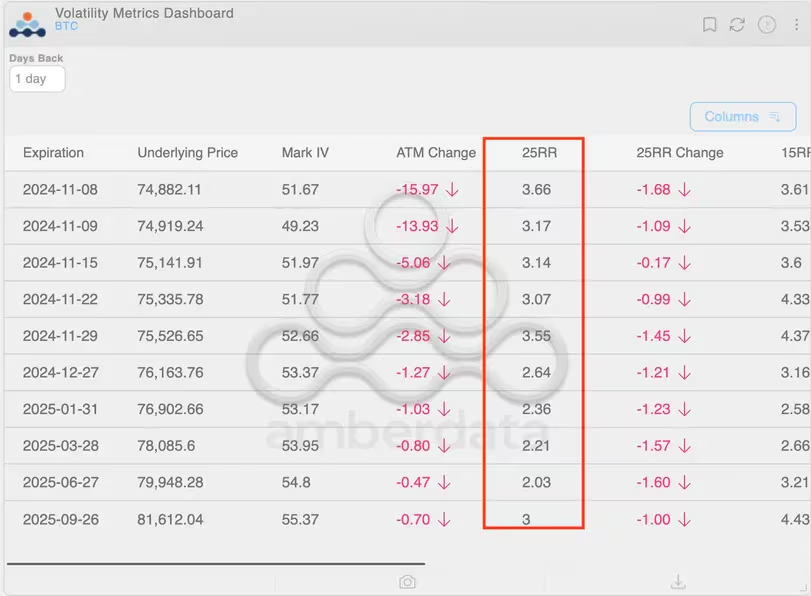Click Mark IV value 51.97
Image resolution: width=811 pixels, height=596 pixels.
pos(300,263)
